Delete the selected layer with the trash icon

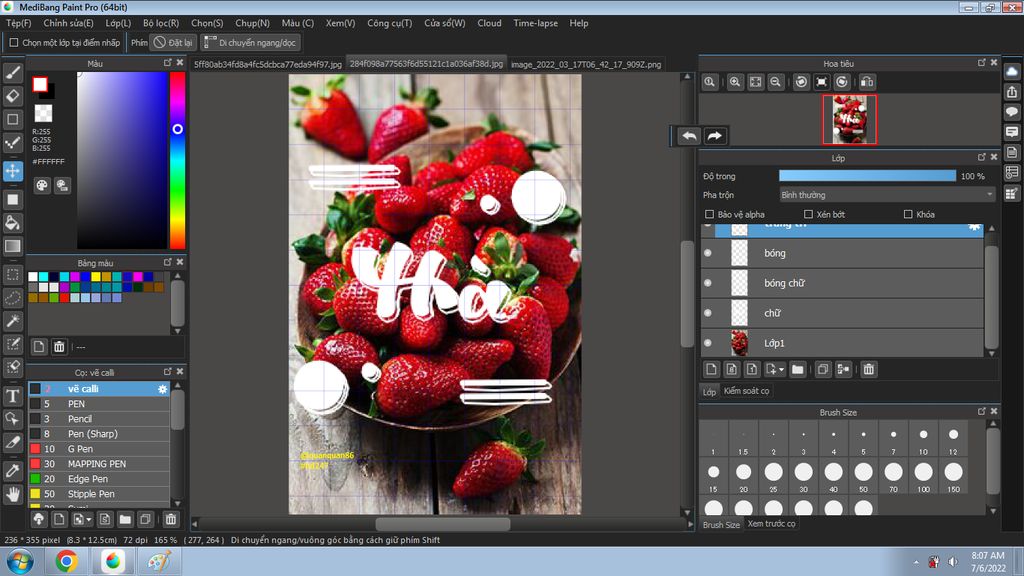(x=869, y=370)
